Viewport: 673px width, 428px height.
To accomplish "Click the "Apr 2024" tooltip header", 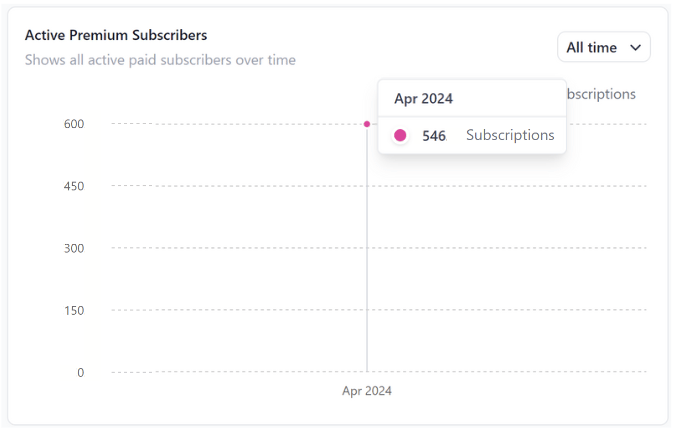I will (x=423, y=98).
